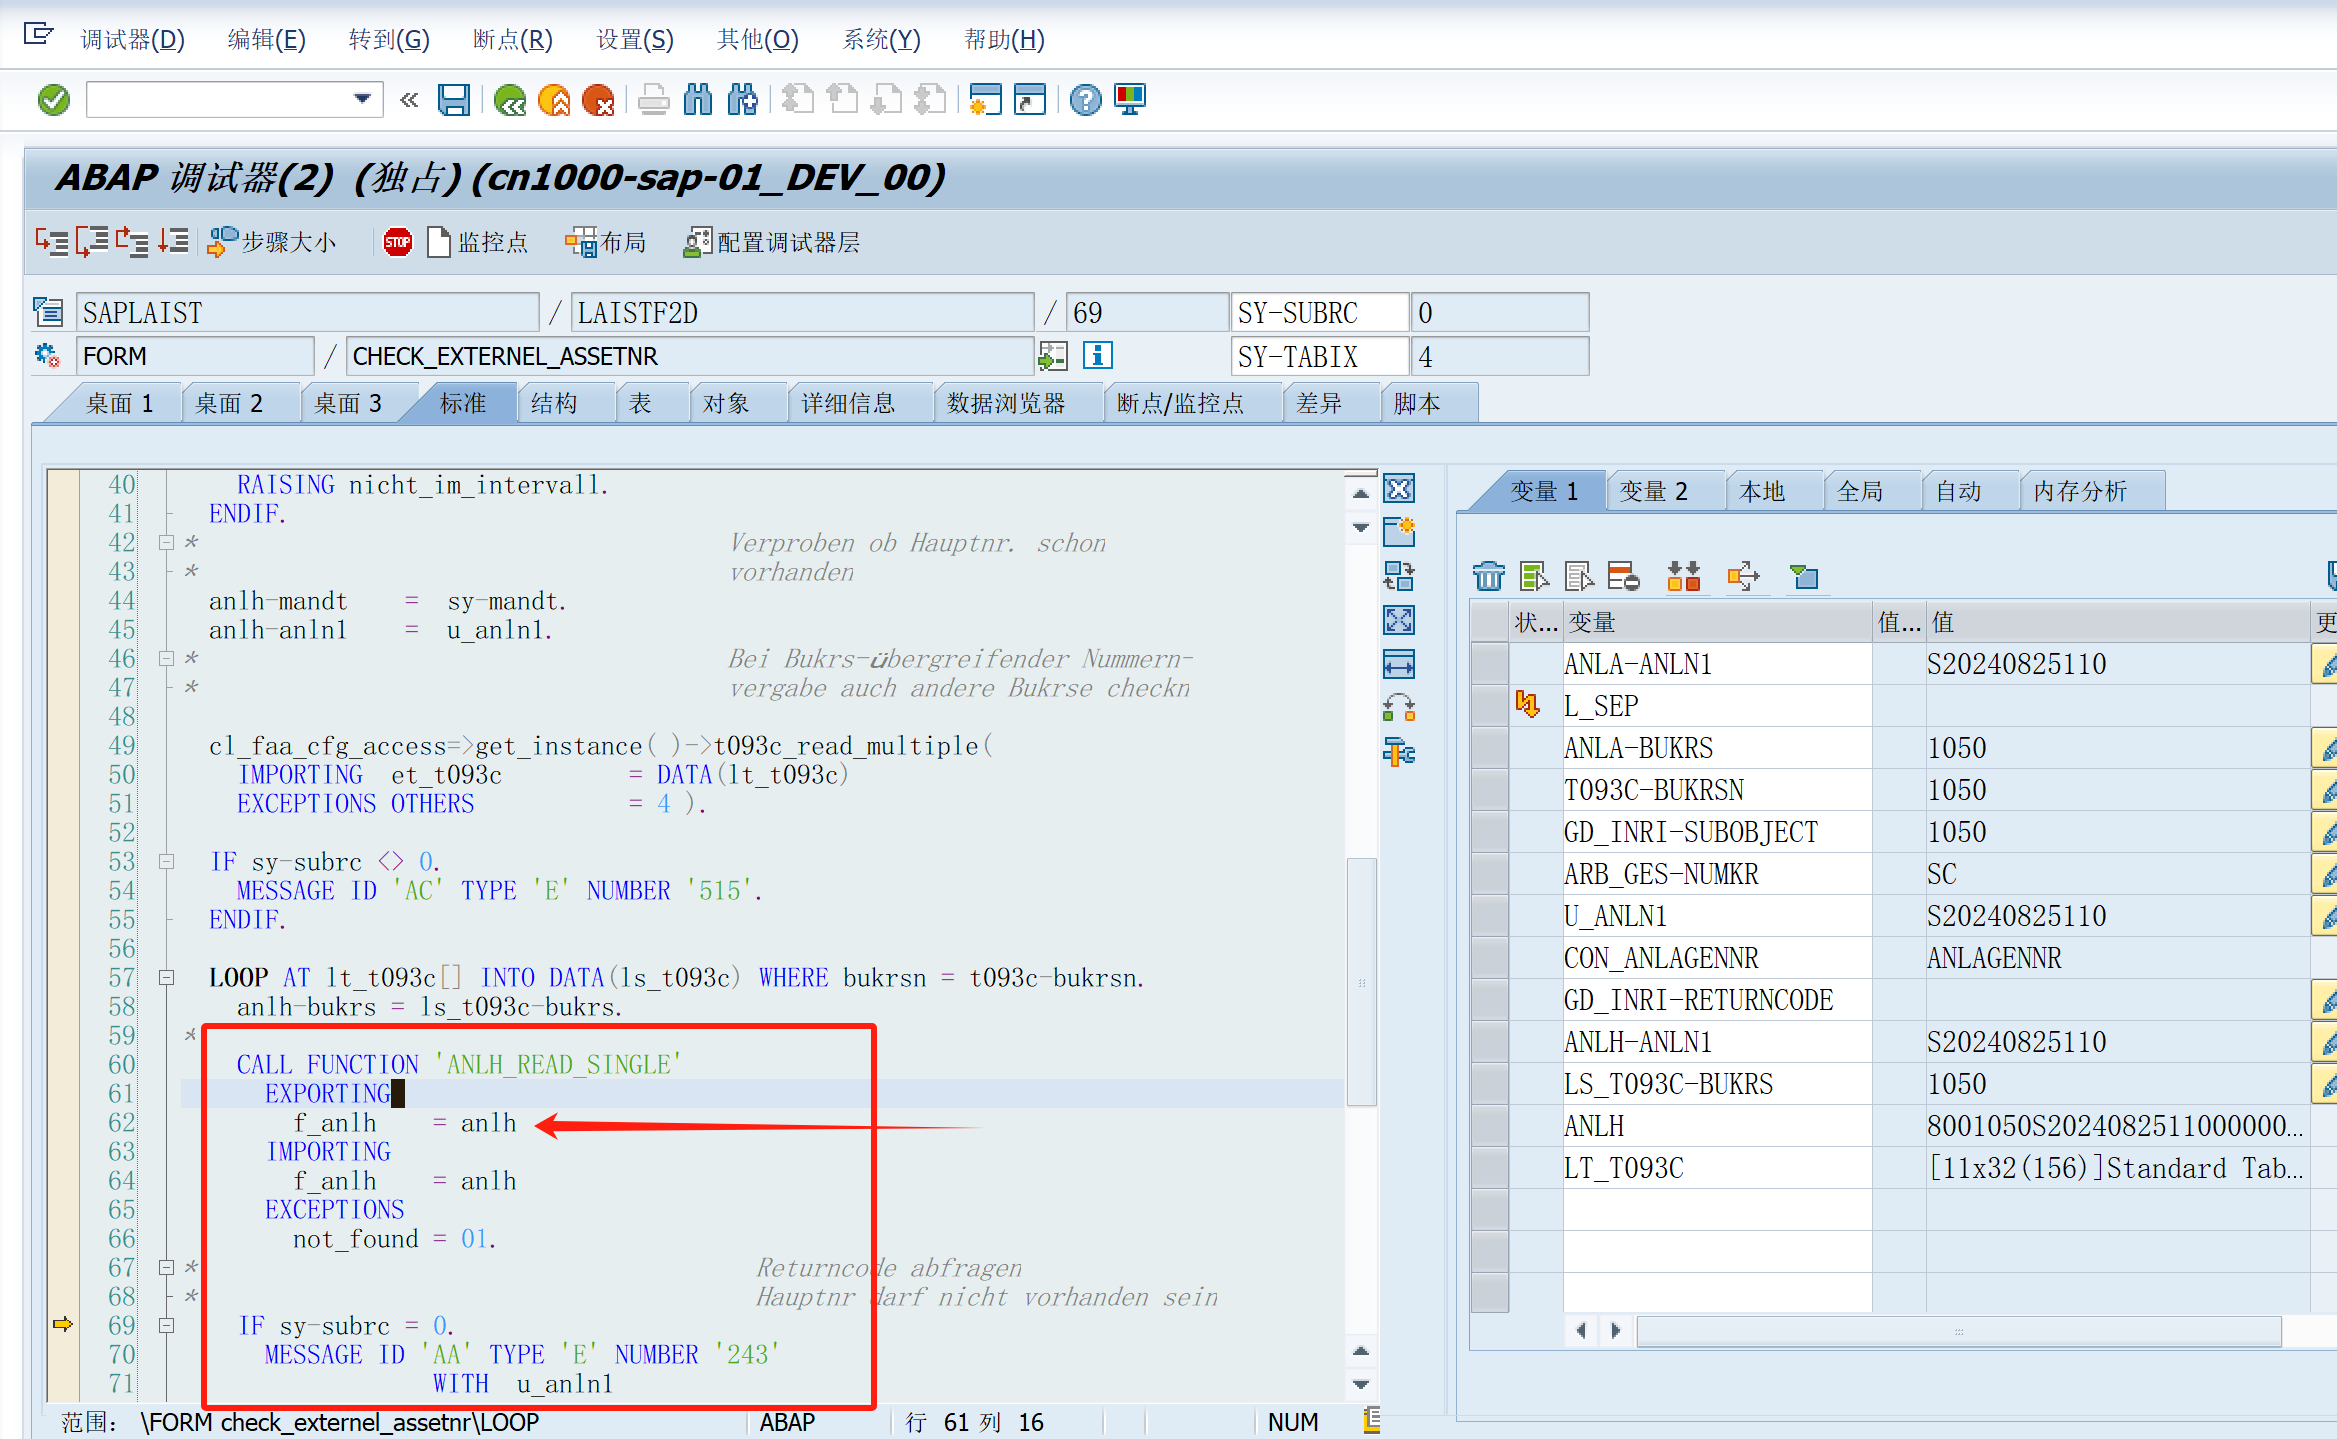
Task: Click the binoculars Find icon
Action: [698, 100]
